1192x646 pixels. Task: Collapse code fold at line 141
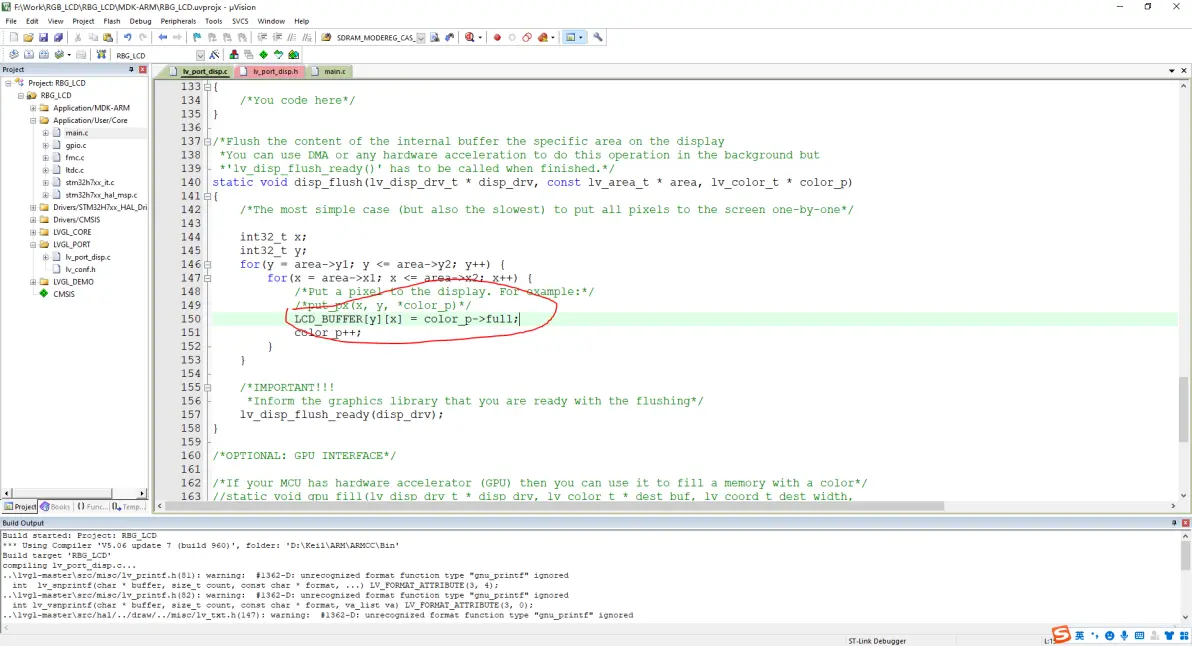tap(208, 196)
